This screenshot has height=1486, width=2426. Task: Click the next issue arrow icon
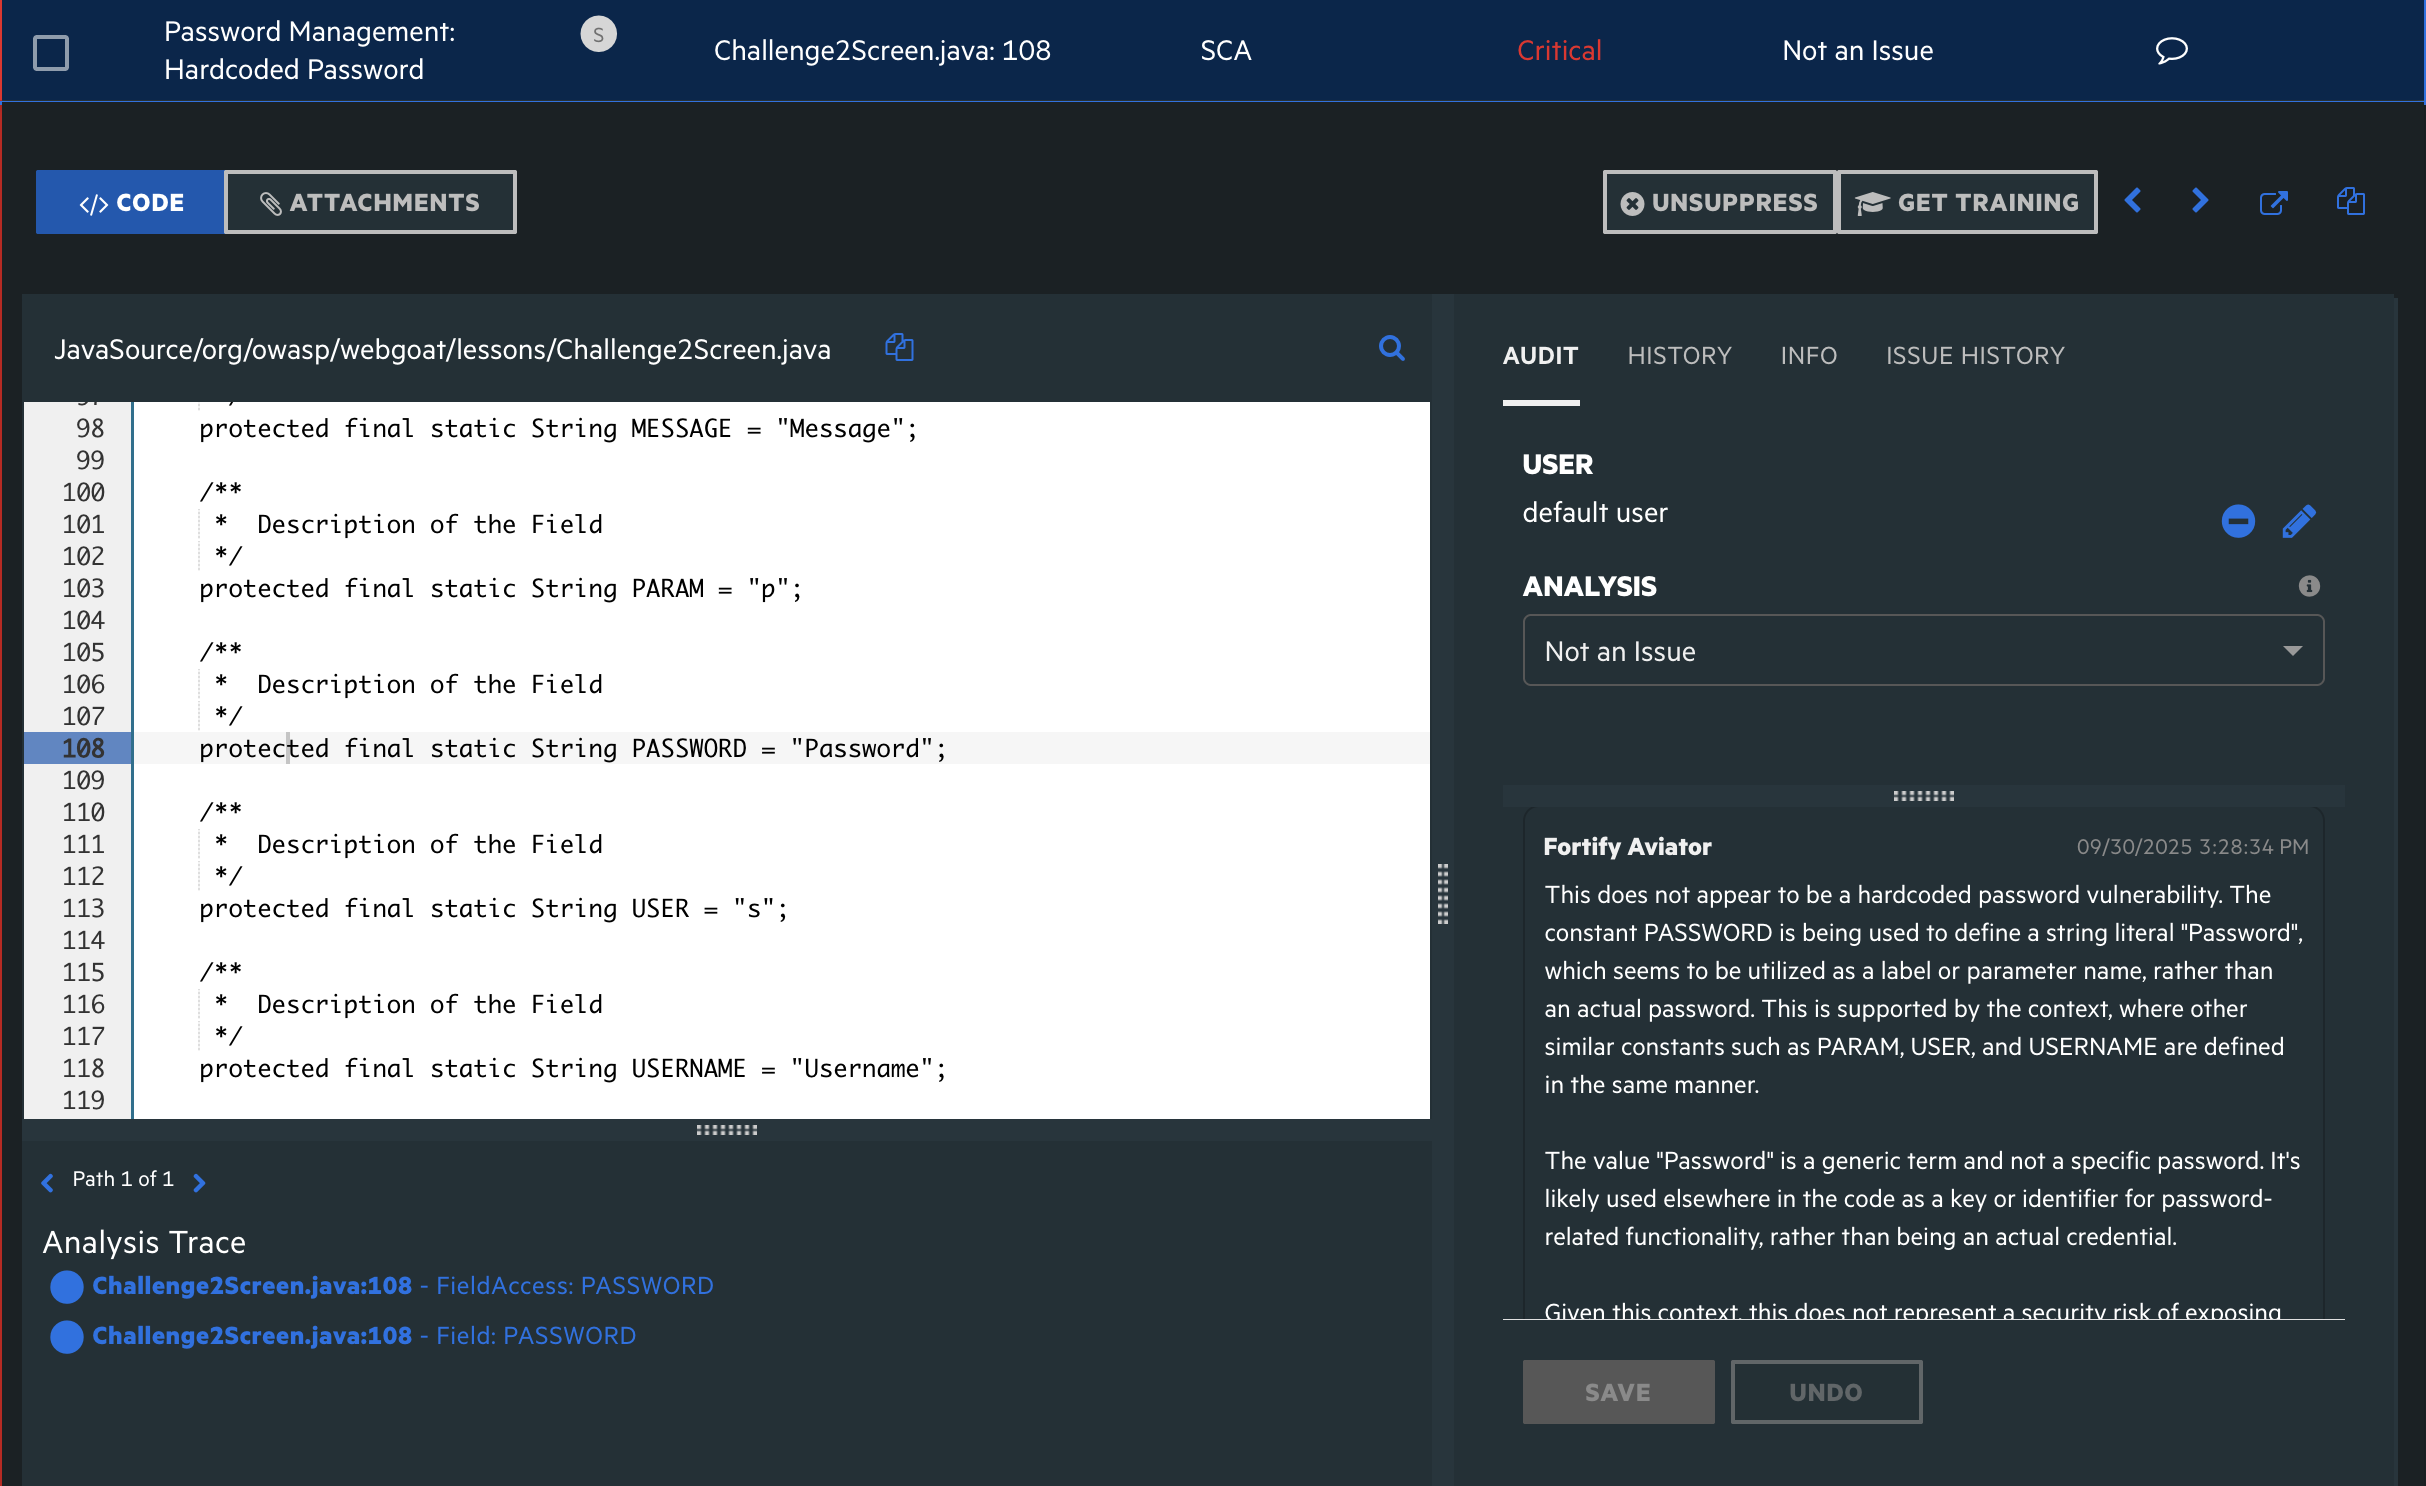(x=2199, y=201)
